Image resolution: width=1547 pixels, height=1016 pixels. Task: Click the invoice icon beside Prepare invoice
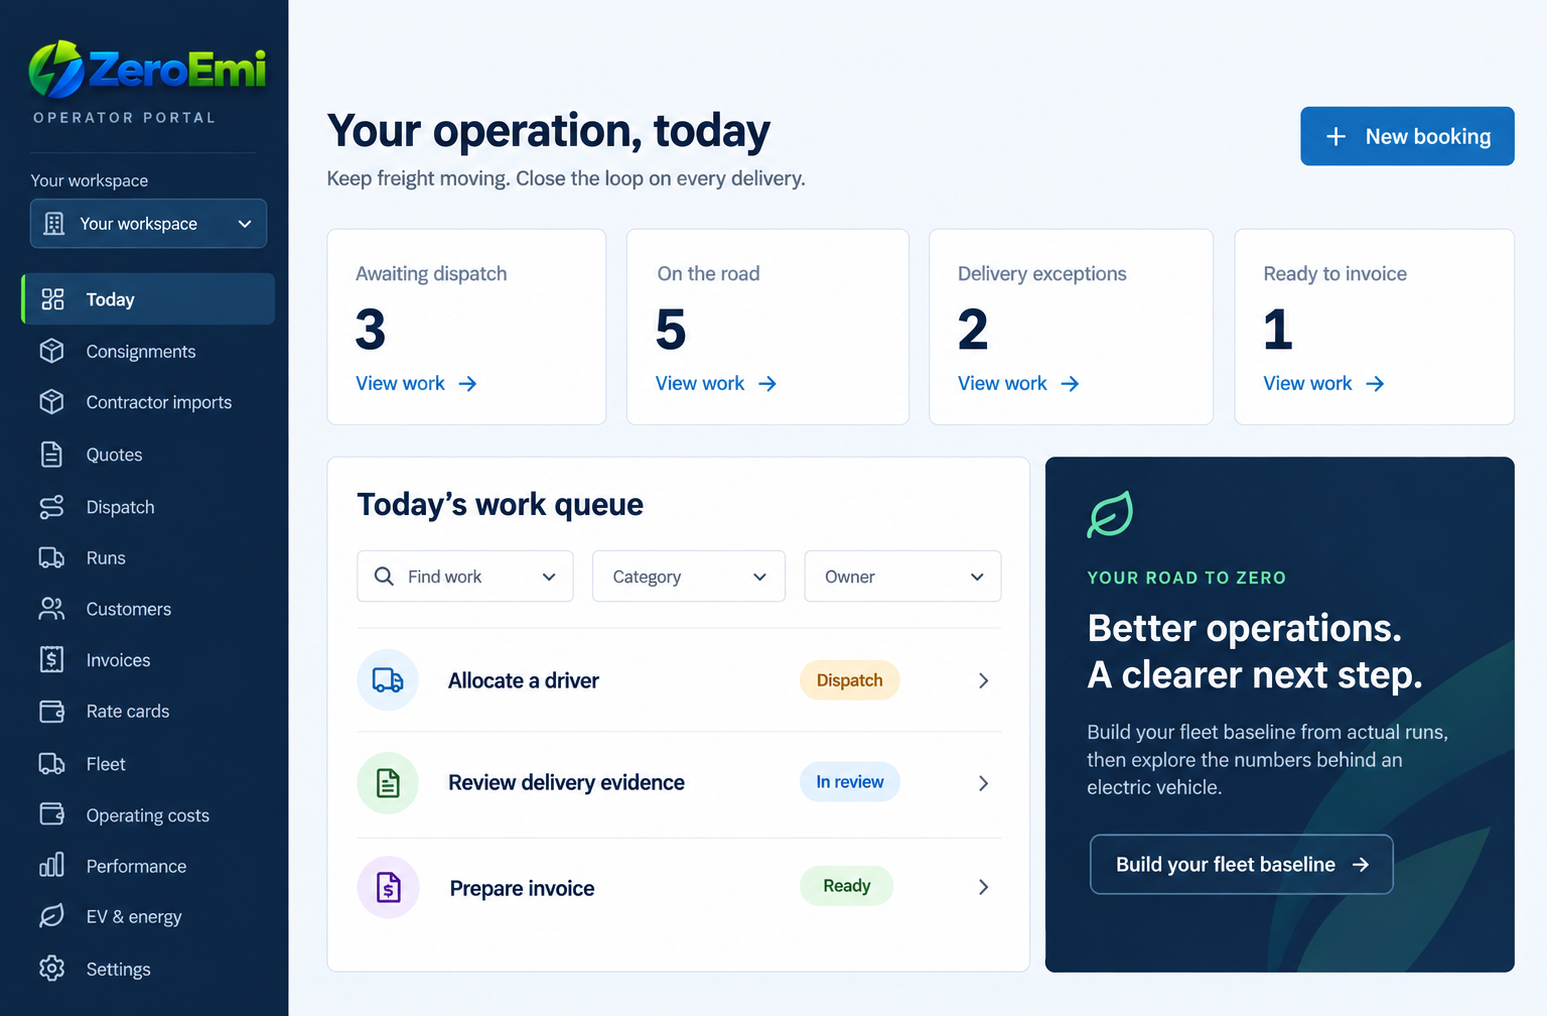pyautogui.click(x=388, y=887)
